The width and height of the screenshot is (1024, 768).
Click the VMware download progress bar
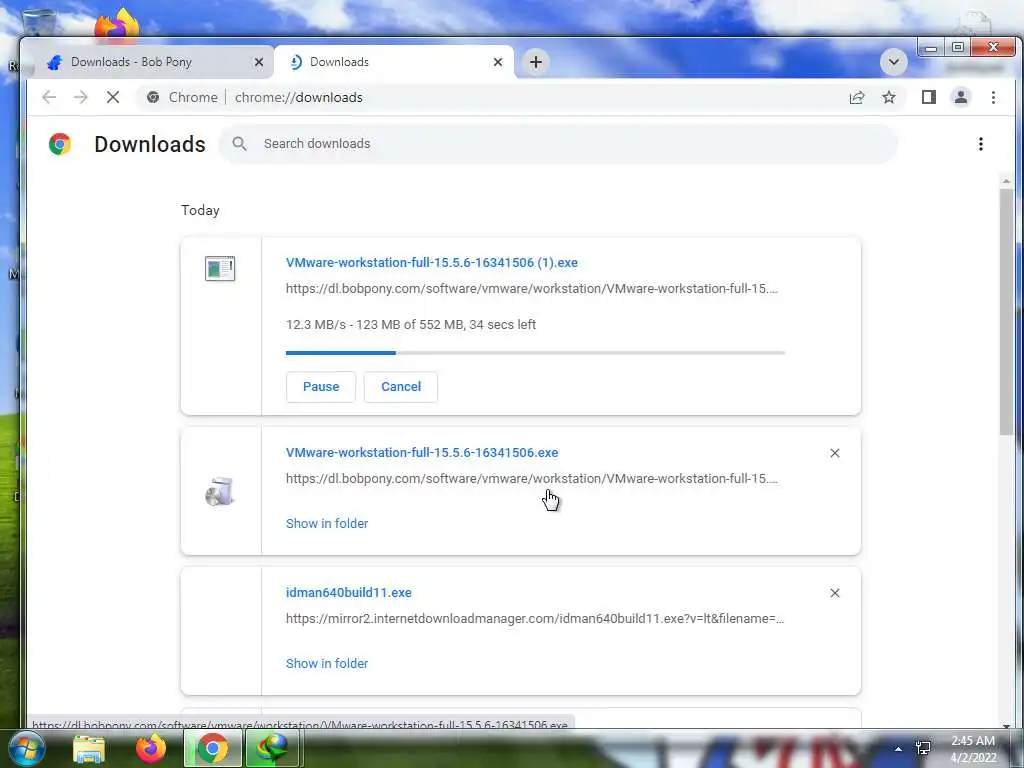tap(535, 353)
